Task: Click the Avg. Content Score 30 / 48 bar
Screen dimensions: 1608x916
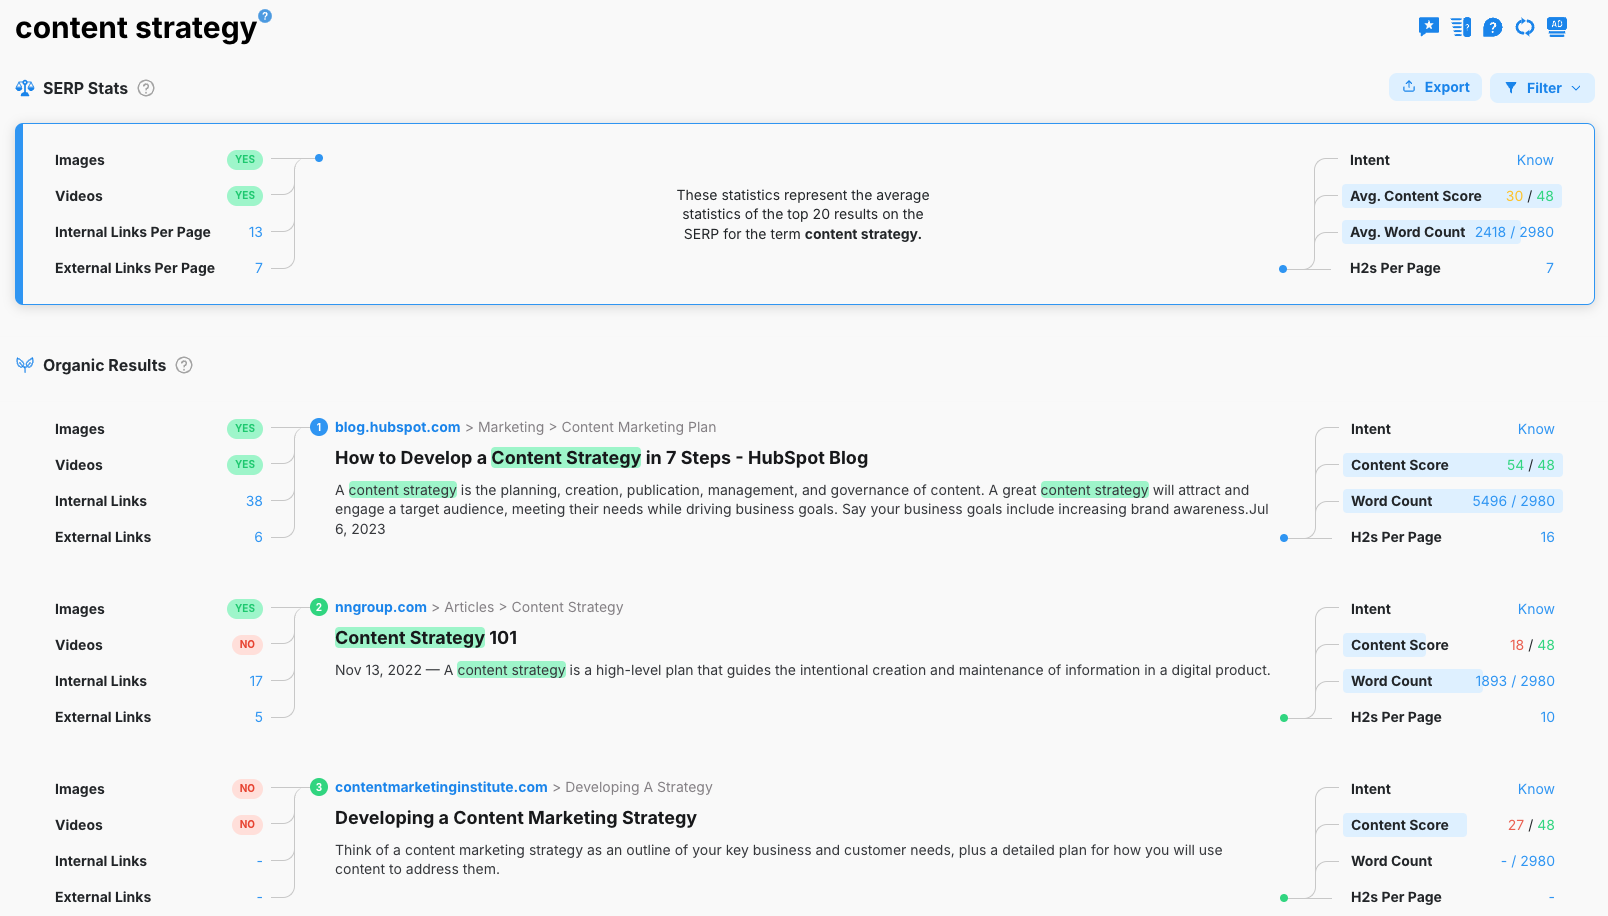Action: [1452, 196]
